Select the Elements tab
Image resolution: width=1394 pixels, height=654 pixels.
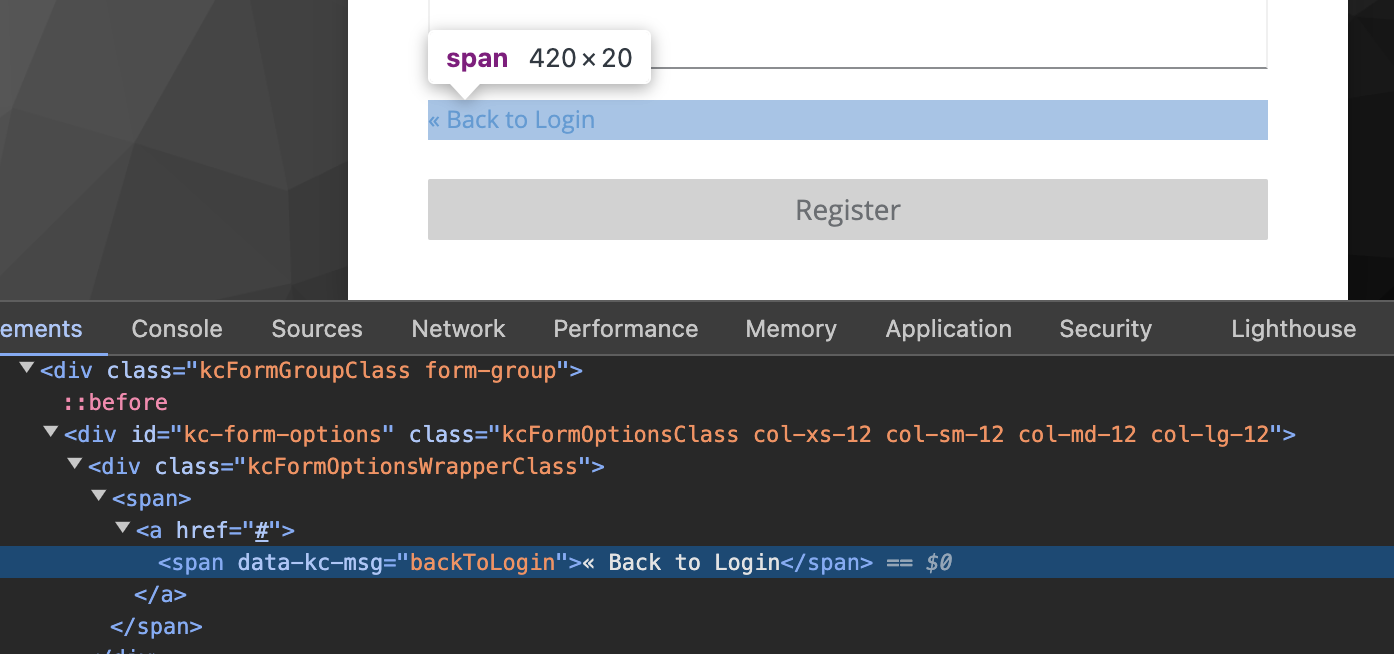(41, 329)
